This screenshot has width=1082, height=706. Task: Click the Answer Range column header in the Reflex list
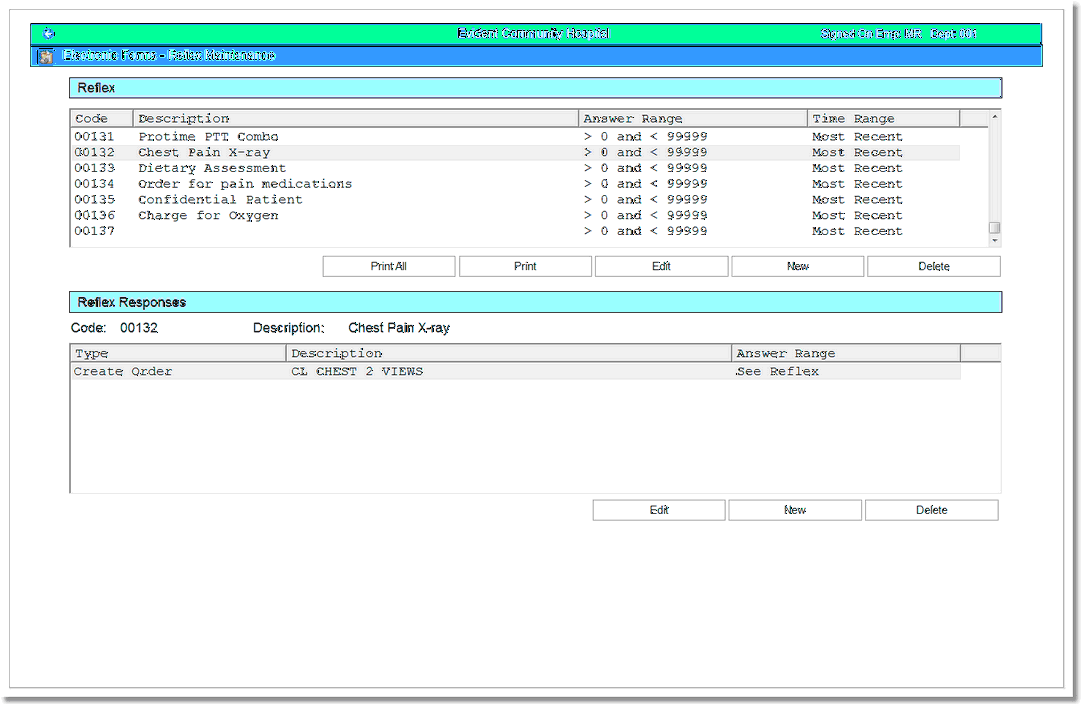coord(693,119)
